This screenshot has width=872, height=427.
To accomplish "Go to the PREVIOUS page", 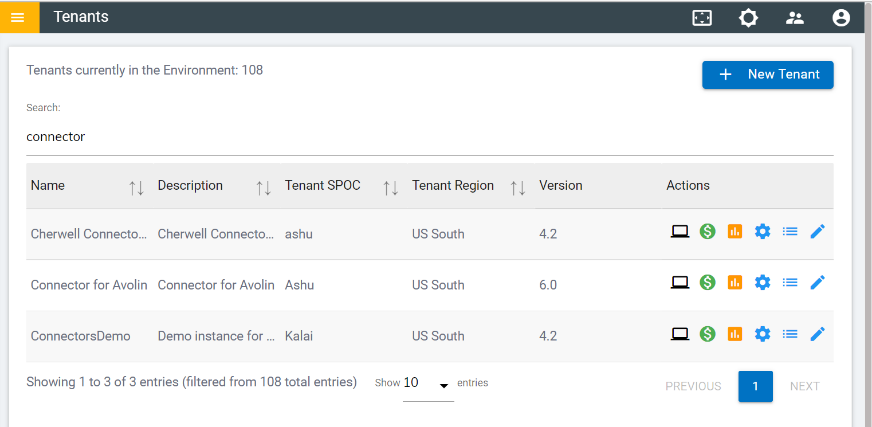I will (693, 386).
